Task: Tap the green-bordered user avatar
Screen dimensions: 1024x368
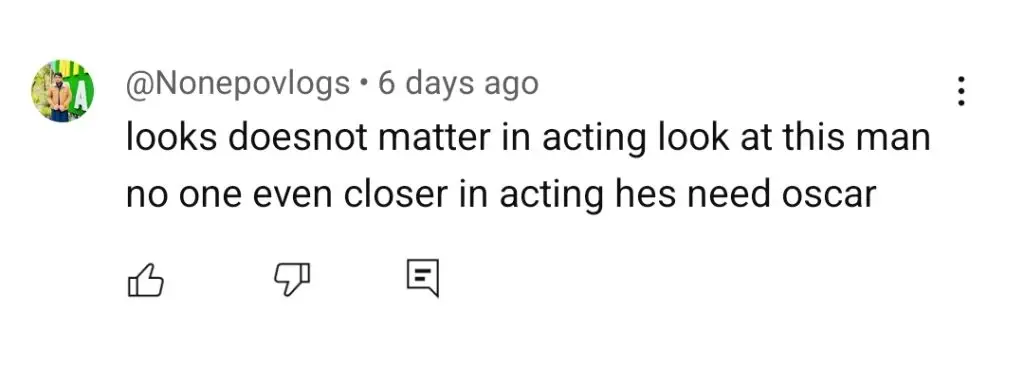Action: 63,91
